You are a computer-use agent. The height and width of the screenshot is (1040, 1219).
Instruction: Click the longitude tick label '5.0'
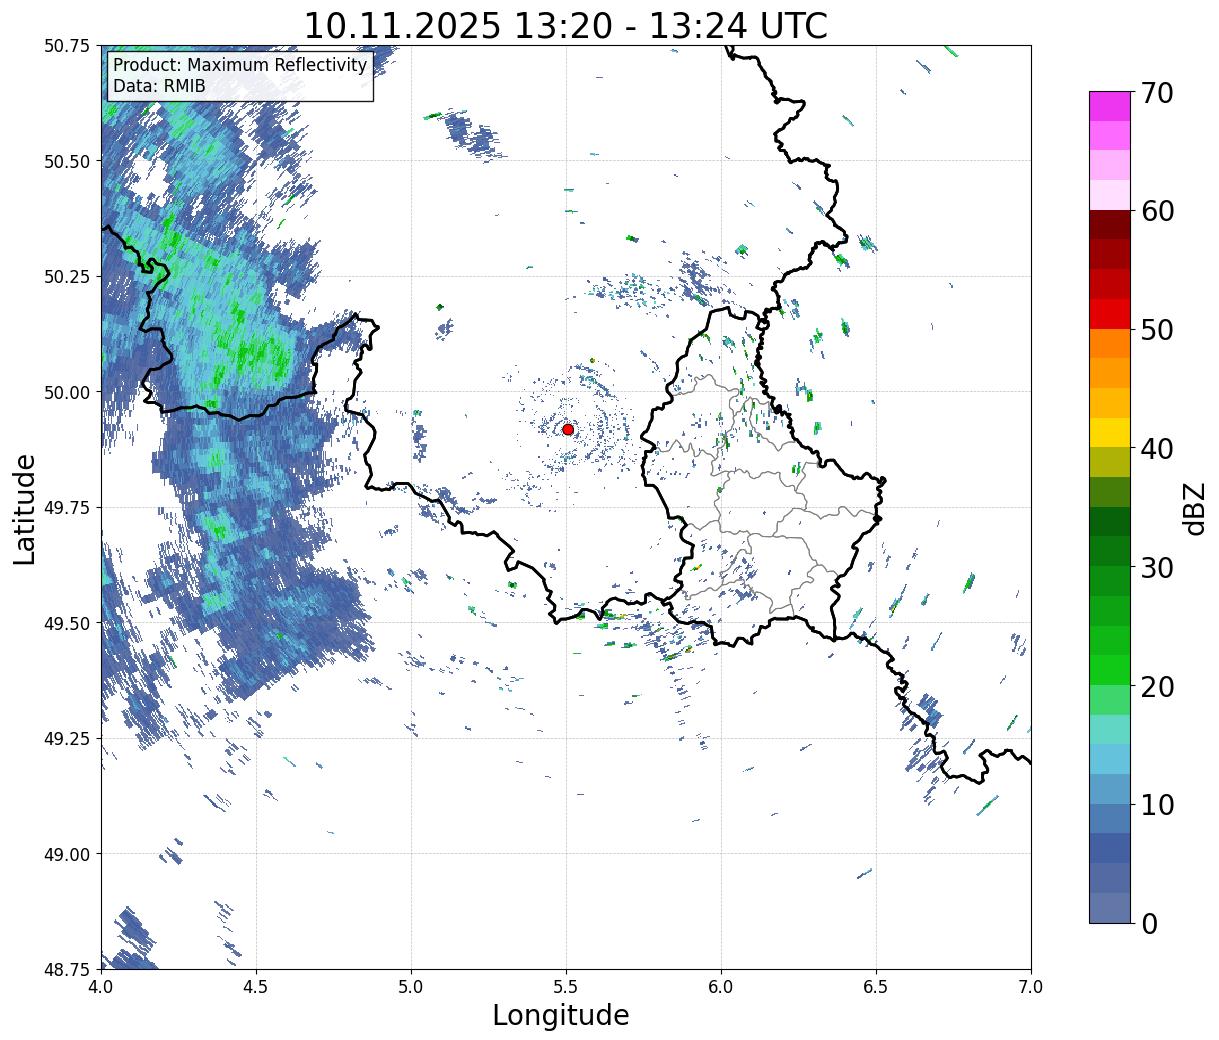(411, 986)
